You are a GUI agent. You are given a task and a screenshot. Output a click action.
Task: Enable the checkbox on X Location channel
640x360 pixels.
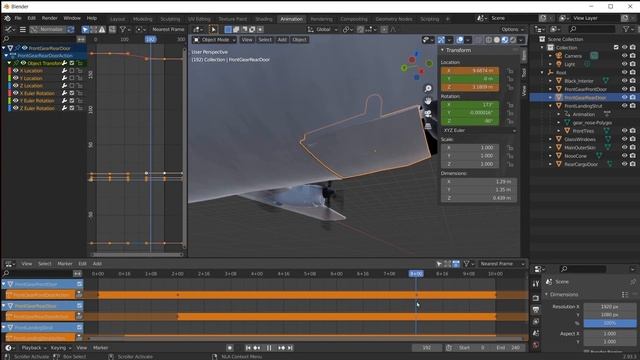click(72, 71)
